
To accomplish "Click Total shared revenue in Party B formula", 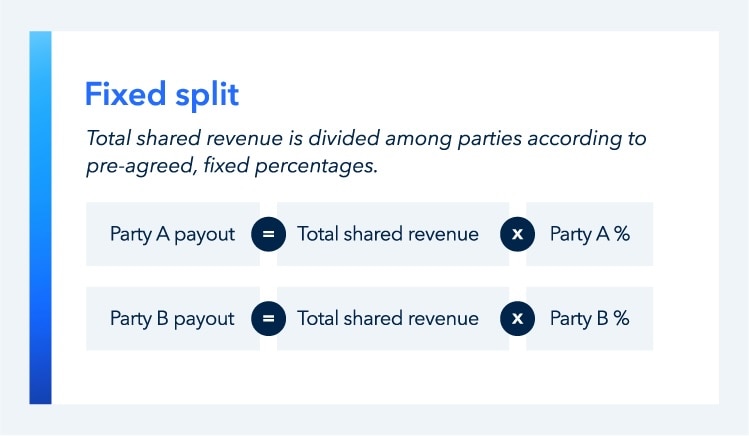I will tap(388, 319).
